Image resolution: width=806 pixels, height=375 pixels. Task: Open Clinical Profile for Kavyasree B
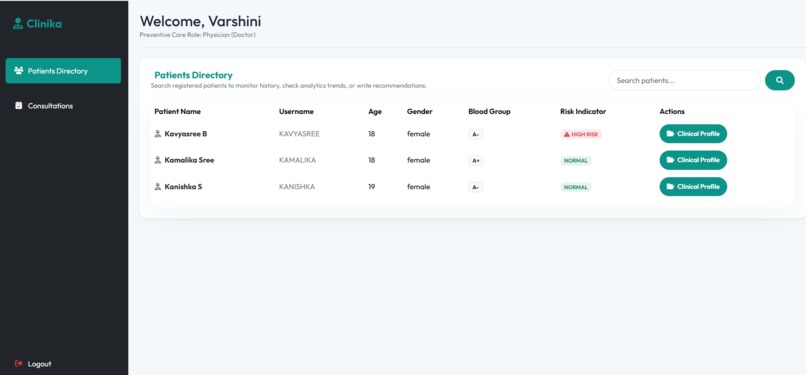[x=693, y=134]
